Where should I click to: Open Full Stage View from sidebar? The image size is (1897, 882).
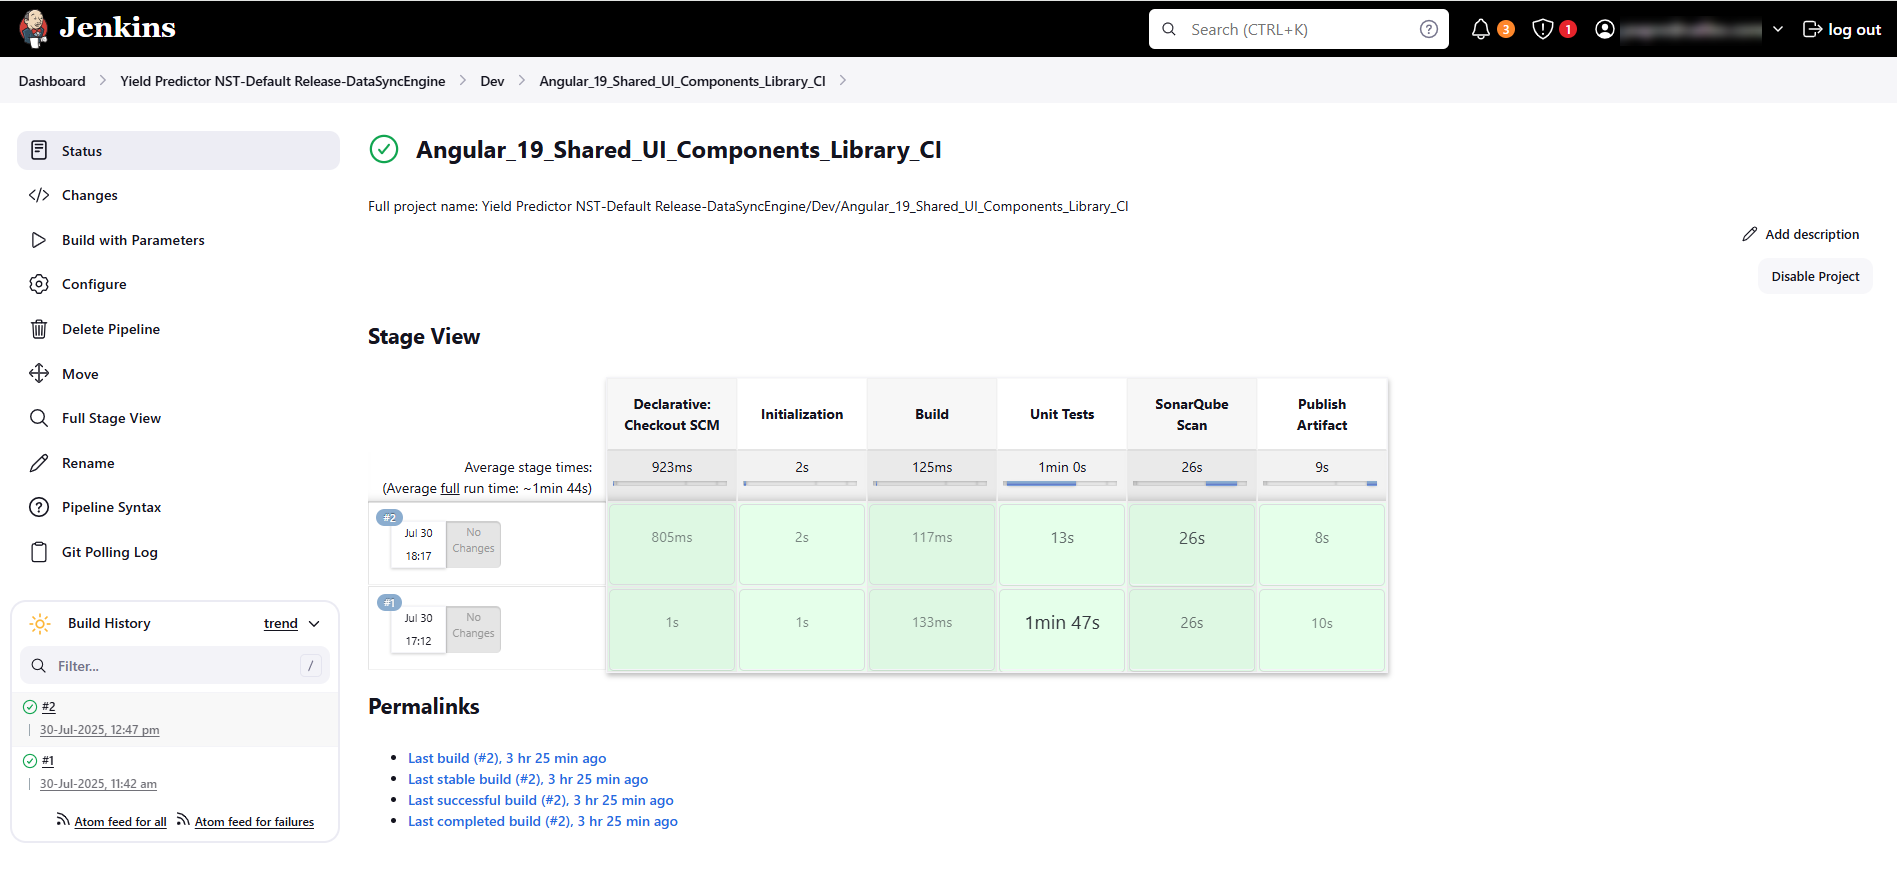click(178, 418)
